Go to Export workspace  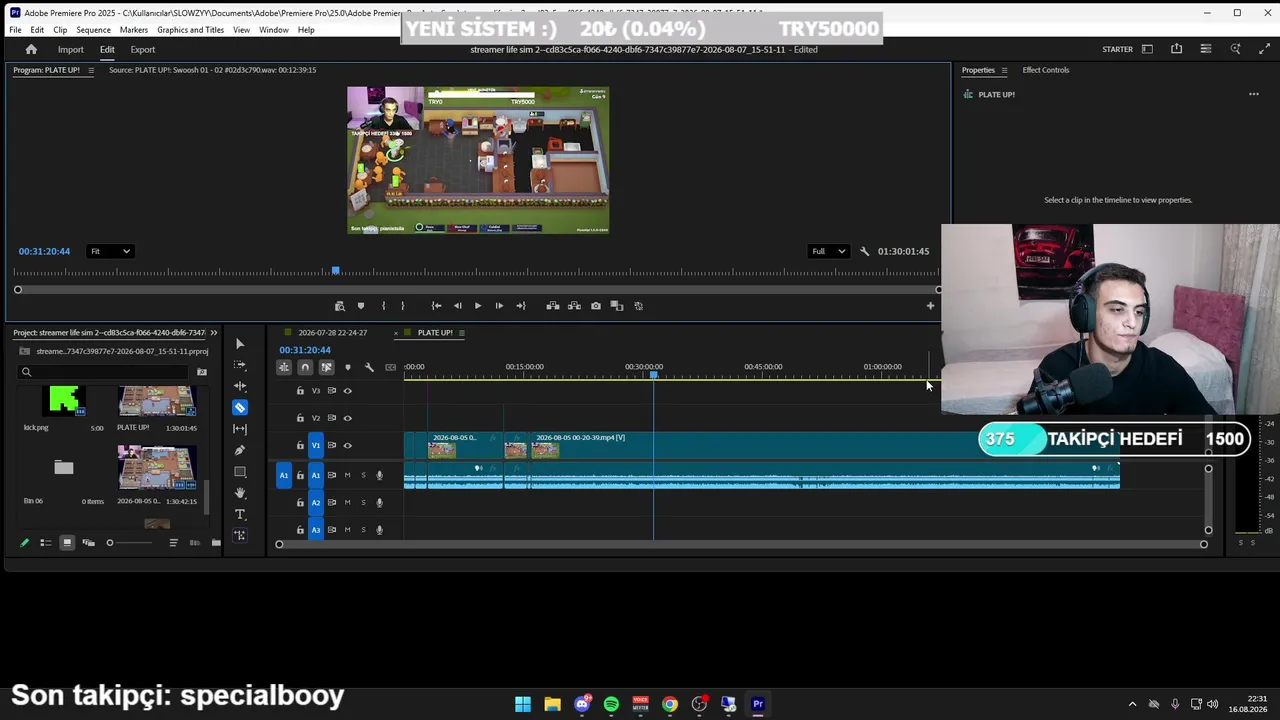(x=143, y=50)
